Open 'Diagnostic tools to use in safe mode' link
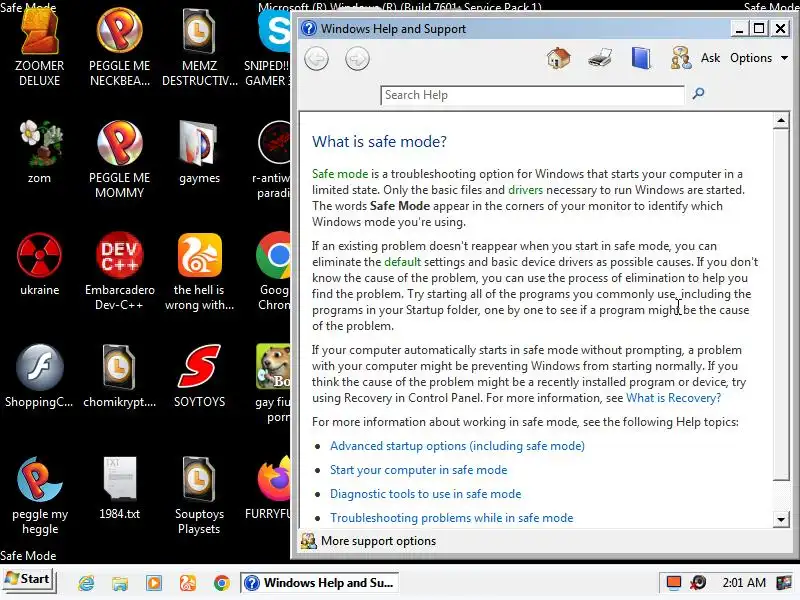Screen dimensions: 800x600 [x=426, y=494]
